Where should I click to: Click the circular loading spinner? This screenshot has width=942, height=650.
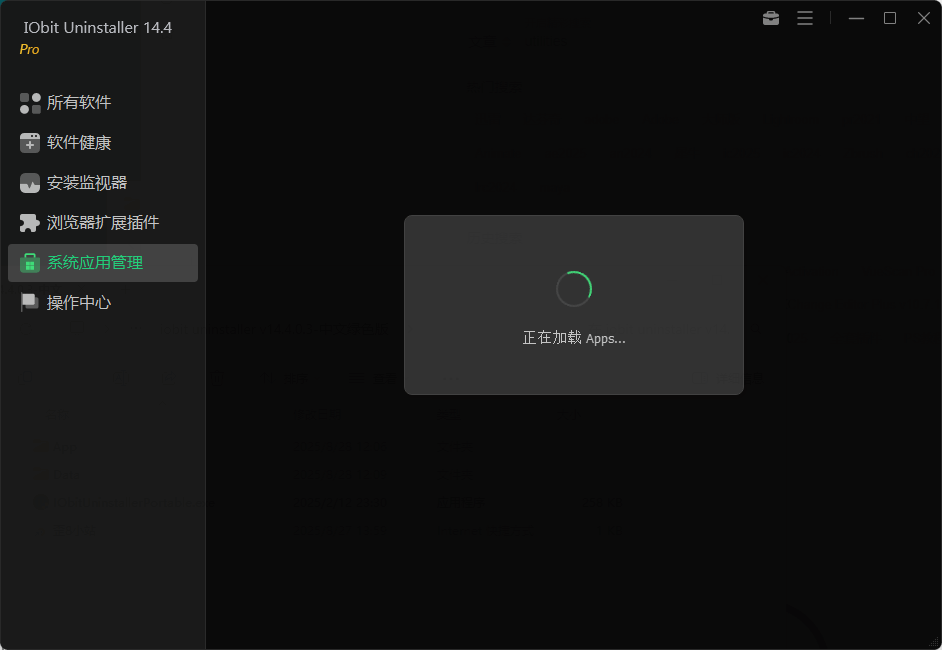573,288
